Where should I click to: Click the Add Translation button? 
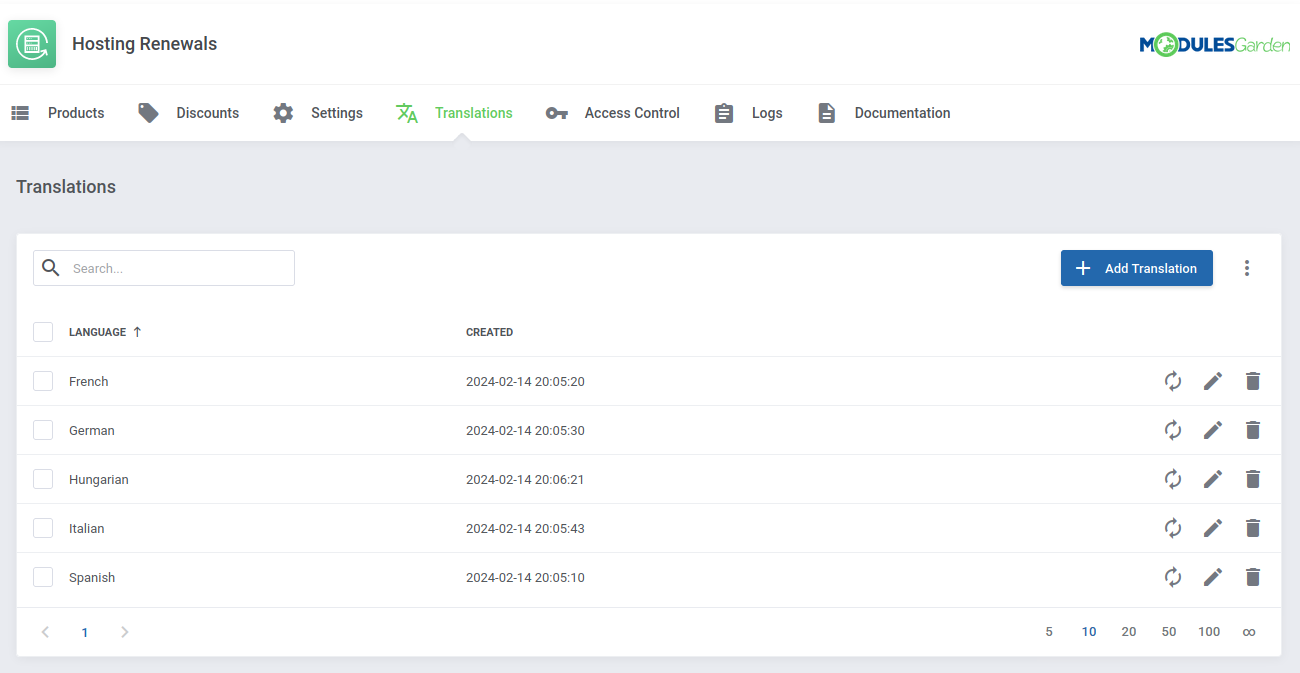click(x=1137, y=268)
